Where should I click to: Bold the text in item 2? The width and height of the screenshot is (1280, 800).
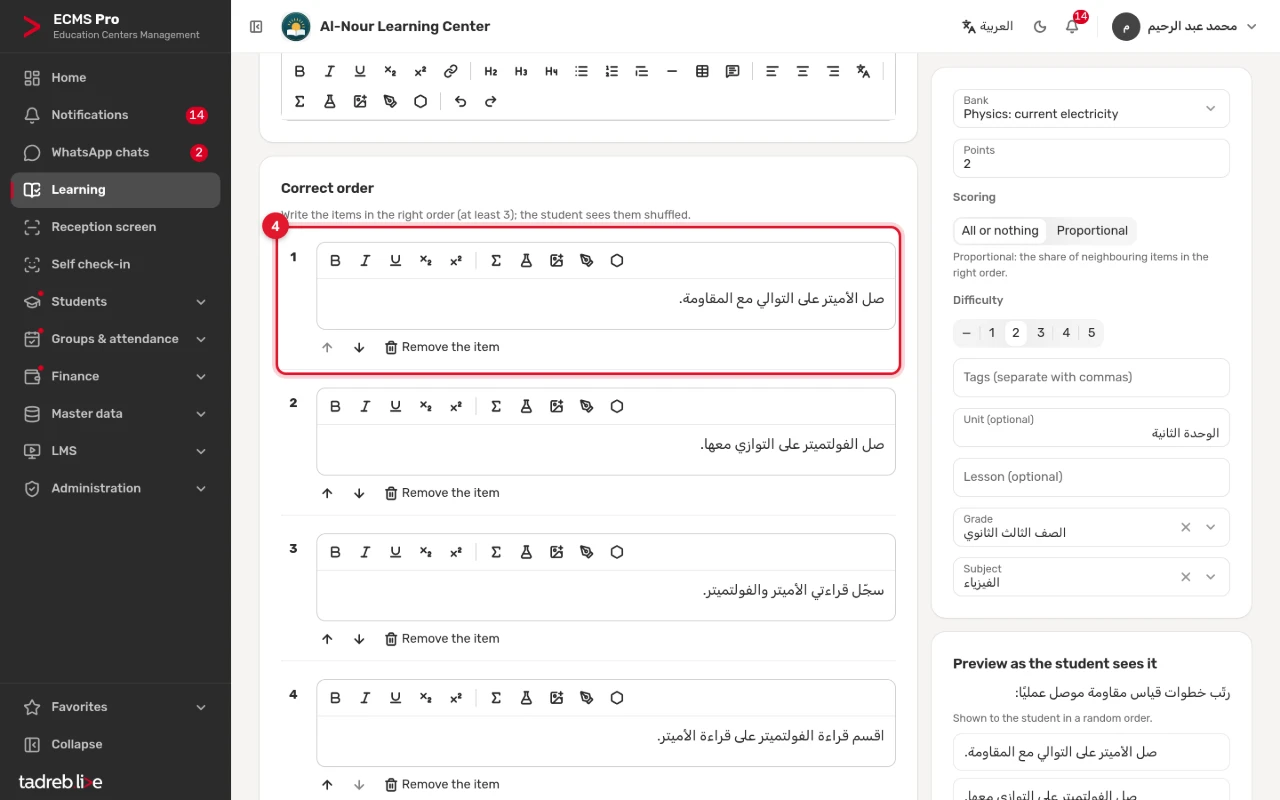pos(335,406)
